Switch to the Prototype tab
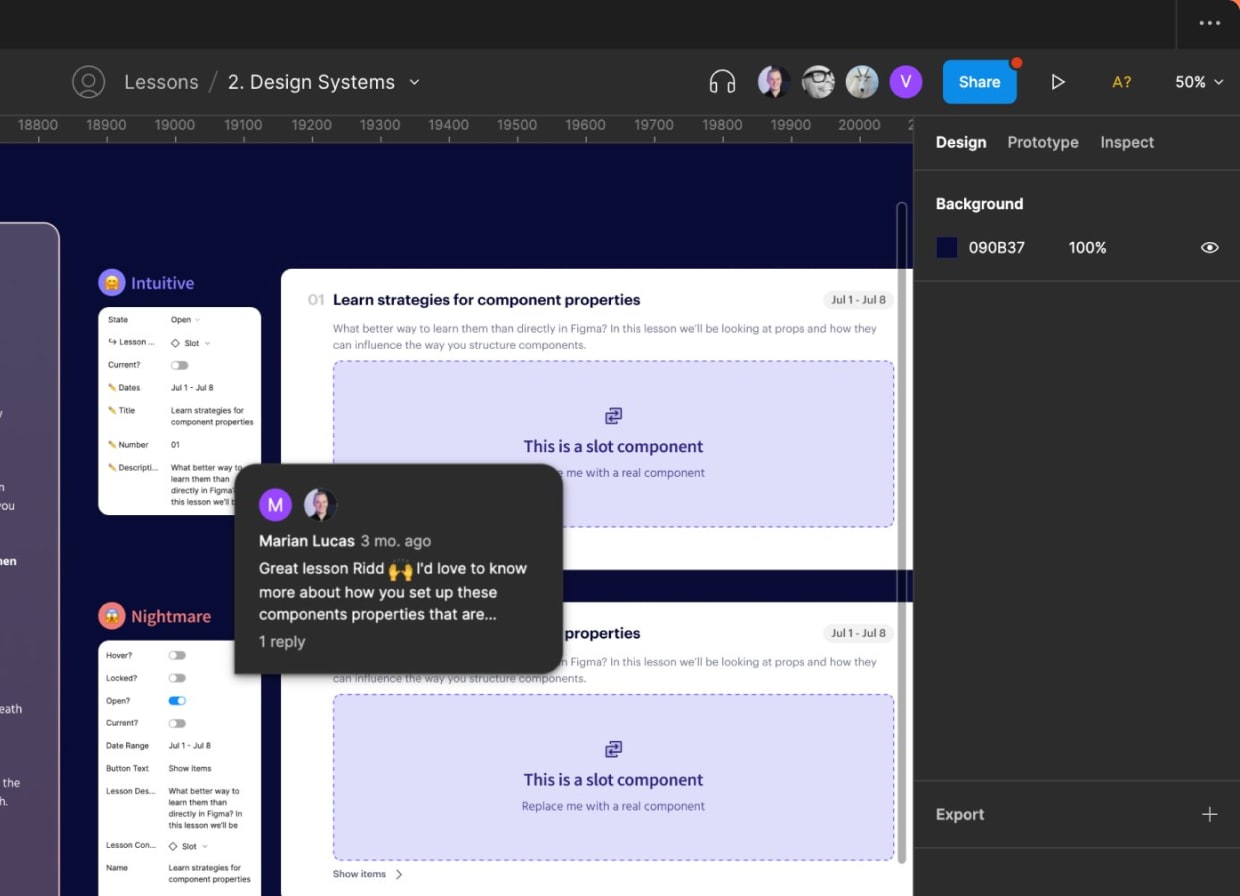Screen dimensions: 1240x896 coord(1043,142)
